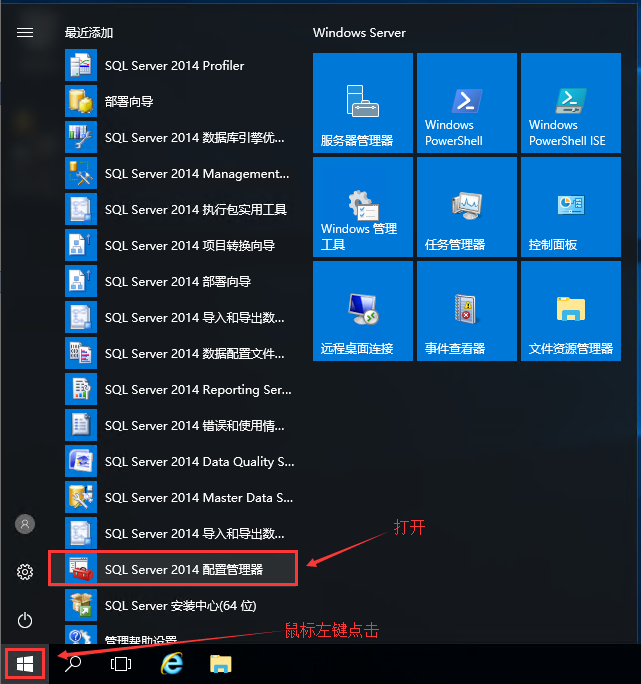The height and width of the screenshot is (684, 641).
Task: Open SQL Server 2014 Profiler icon
Action: point(81,65)
